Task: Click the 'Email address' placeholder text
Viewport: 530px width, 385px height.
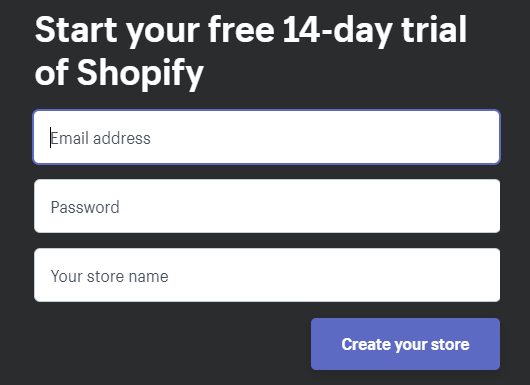Action: pos(100,138)
